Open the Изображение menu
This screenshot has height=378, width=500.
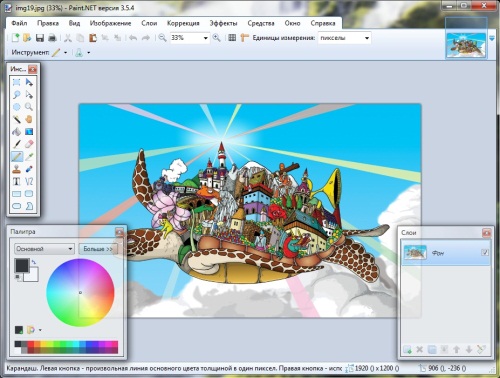click(110, 23)
